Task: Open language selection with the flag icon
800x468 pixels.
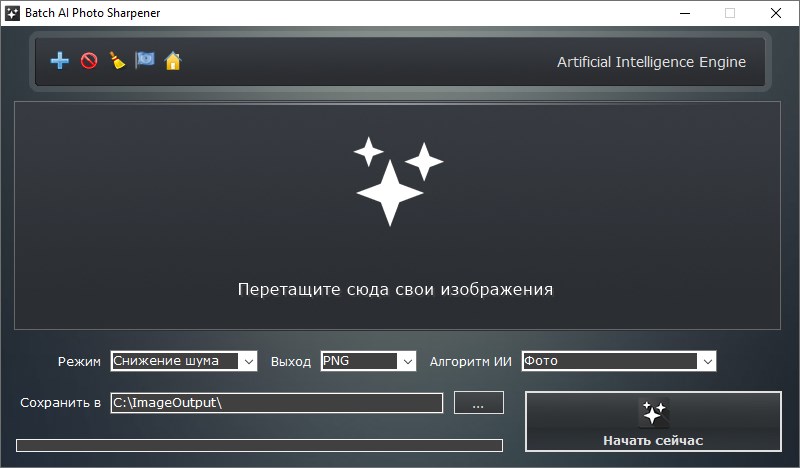Action: tap(145, 60)
